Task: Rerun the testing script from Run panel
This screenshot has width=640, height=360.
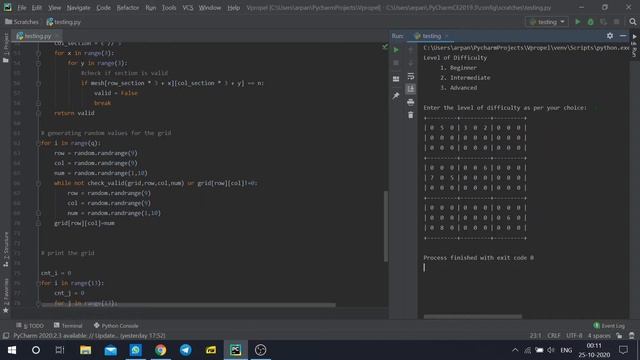Action: click(396, 50)
